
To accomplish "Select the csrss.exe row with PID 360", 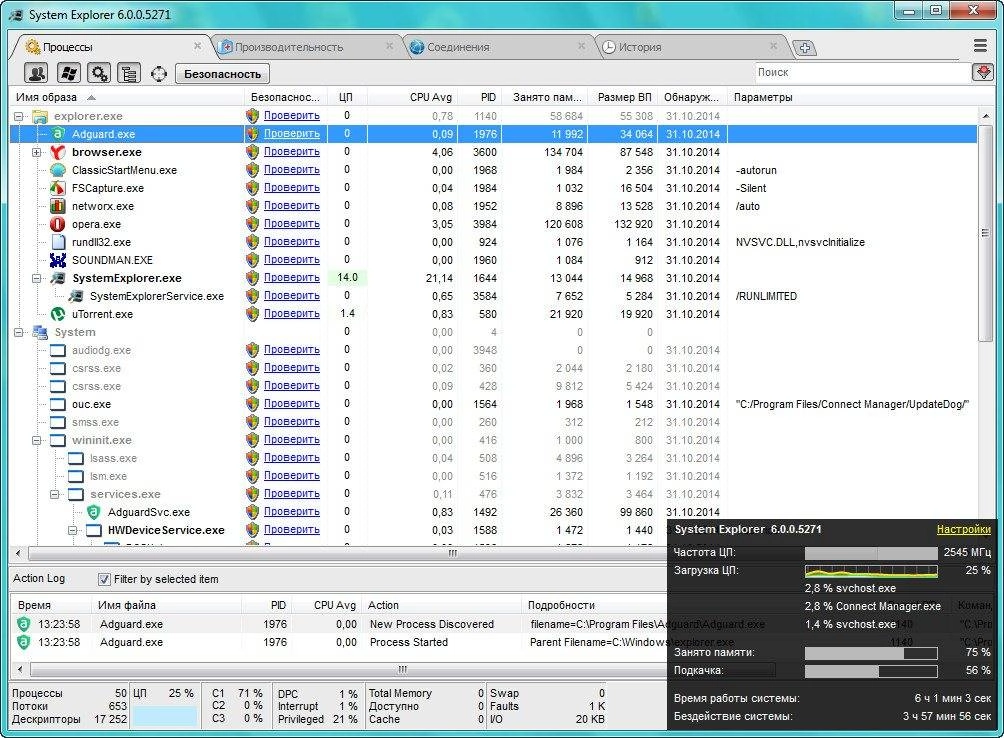I will tap(493, 368).
